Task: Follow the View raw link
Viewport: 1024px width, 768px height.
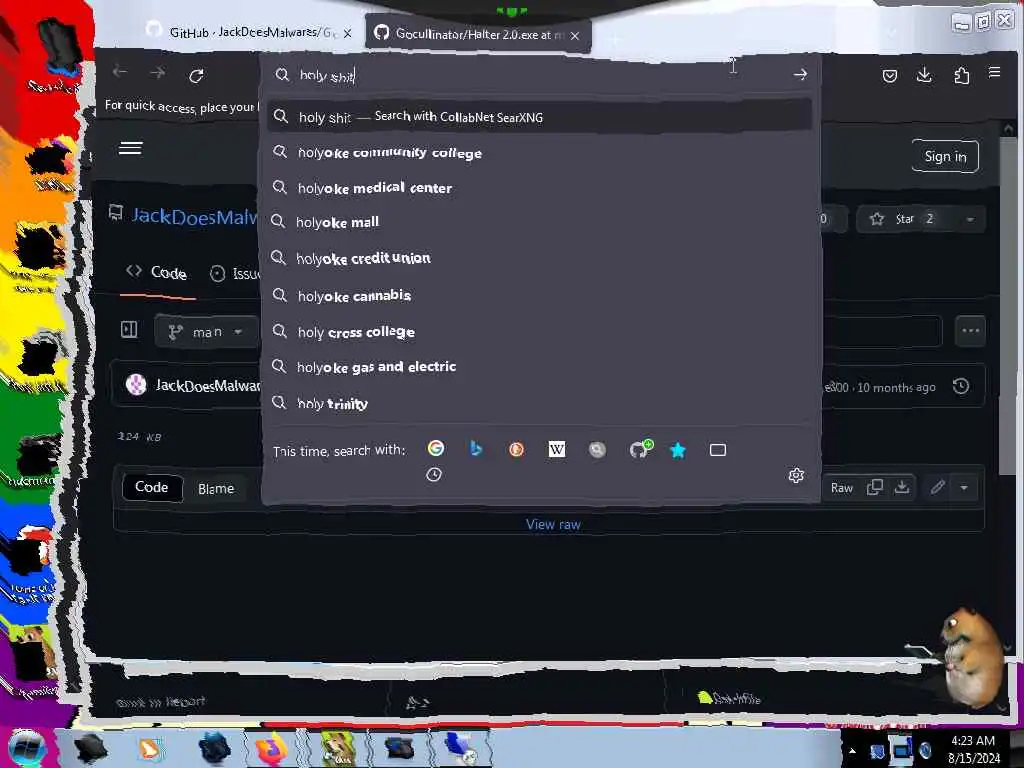Action: pos(553,524)
